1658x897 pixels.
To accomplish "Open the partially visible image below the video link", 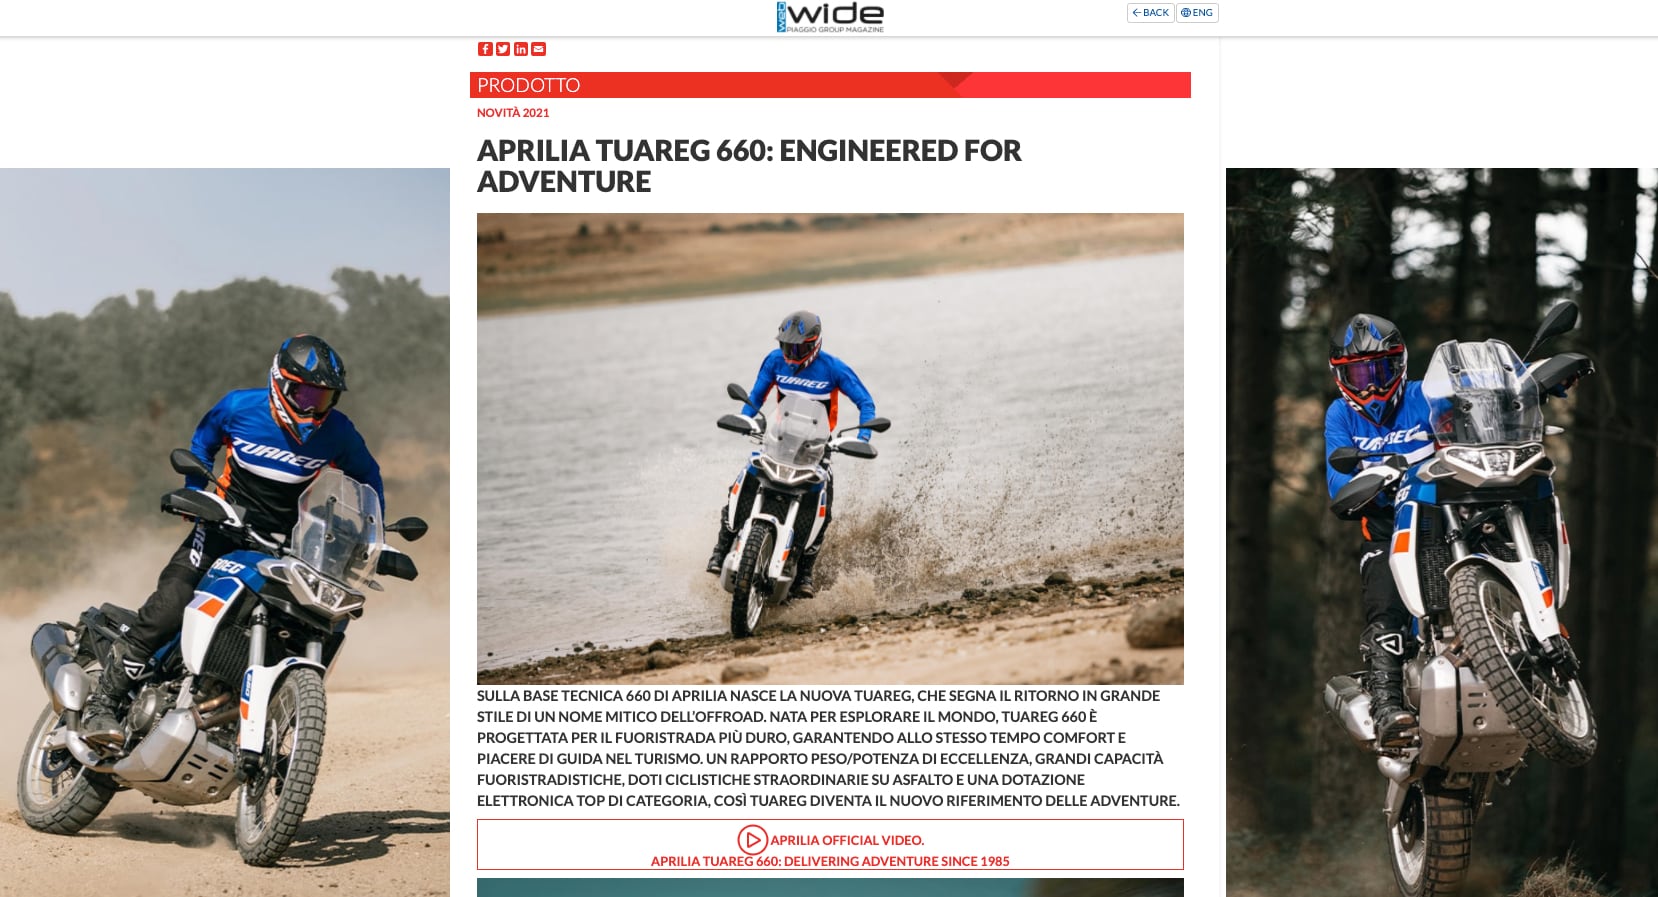I will pos(830,888).
